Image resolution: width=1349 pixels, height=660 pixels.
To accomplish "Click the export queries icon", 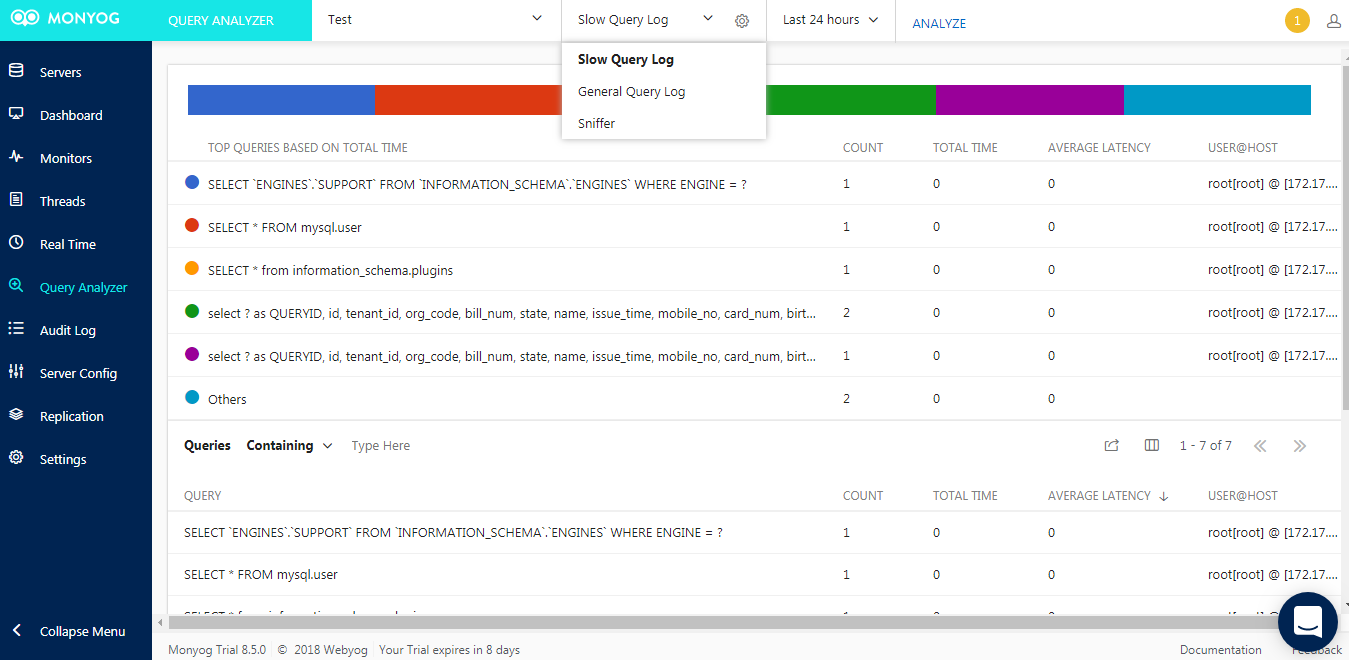I will [x=1111, y=446].
